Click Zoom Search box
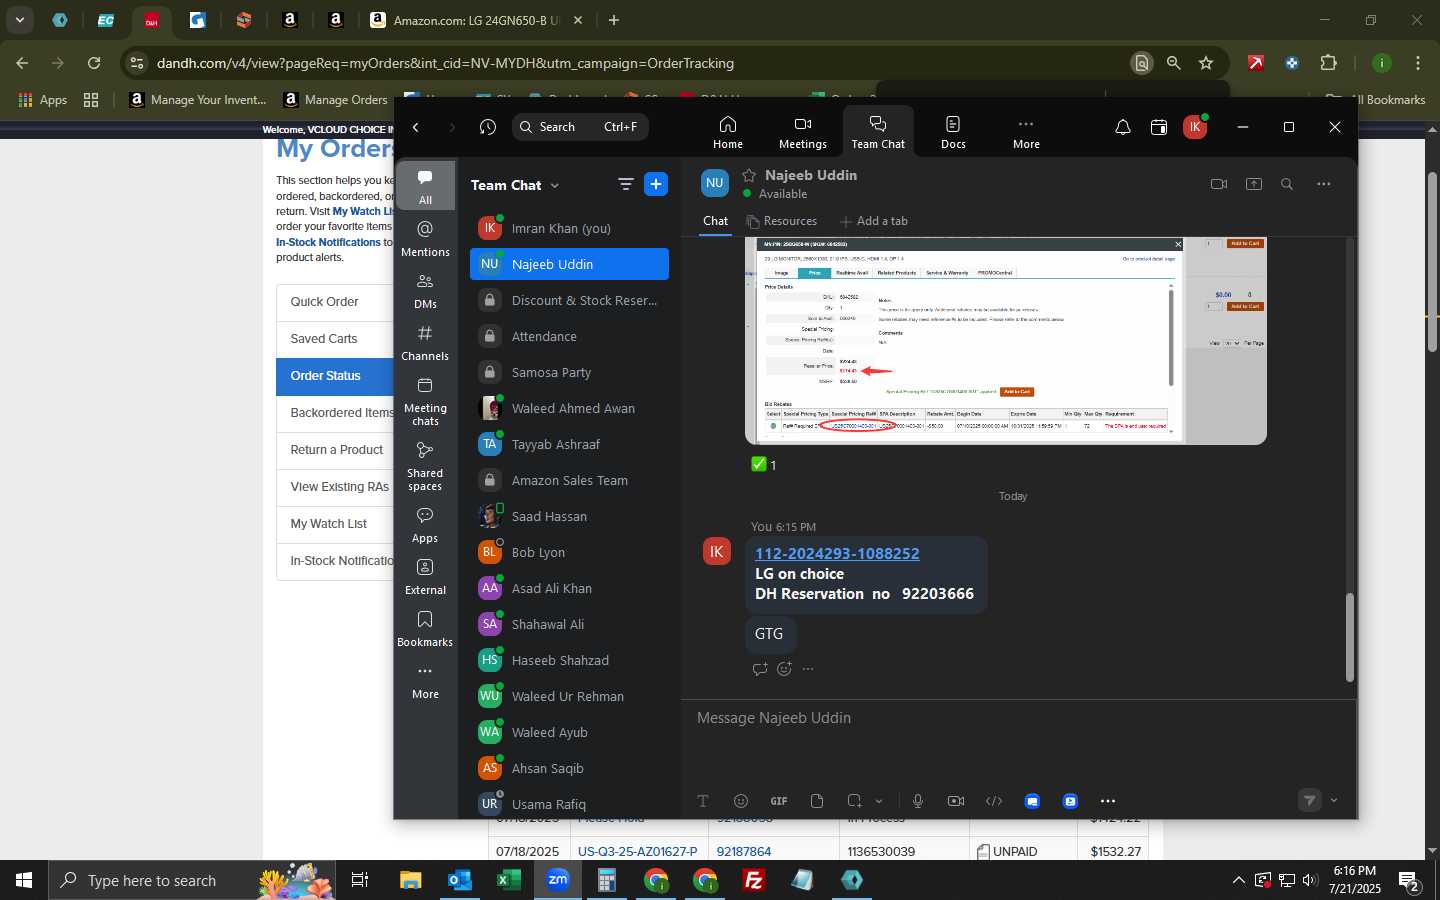The width and height of the screenshot is (1440, 900). pyautogui.click(x=581, y=127)
